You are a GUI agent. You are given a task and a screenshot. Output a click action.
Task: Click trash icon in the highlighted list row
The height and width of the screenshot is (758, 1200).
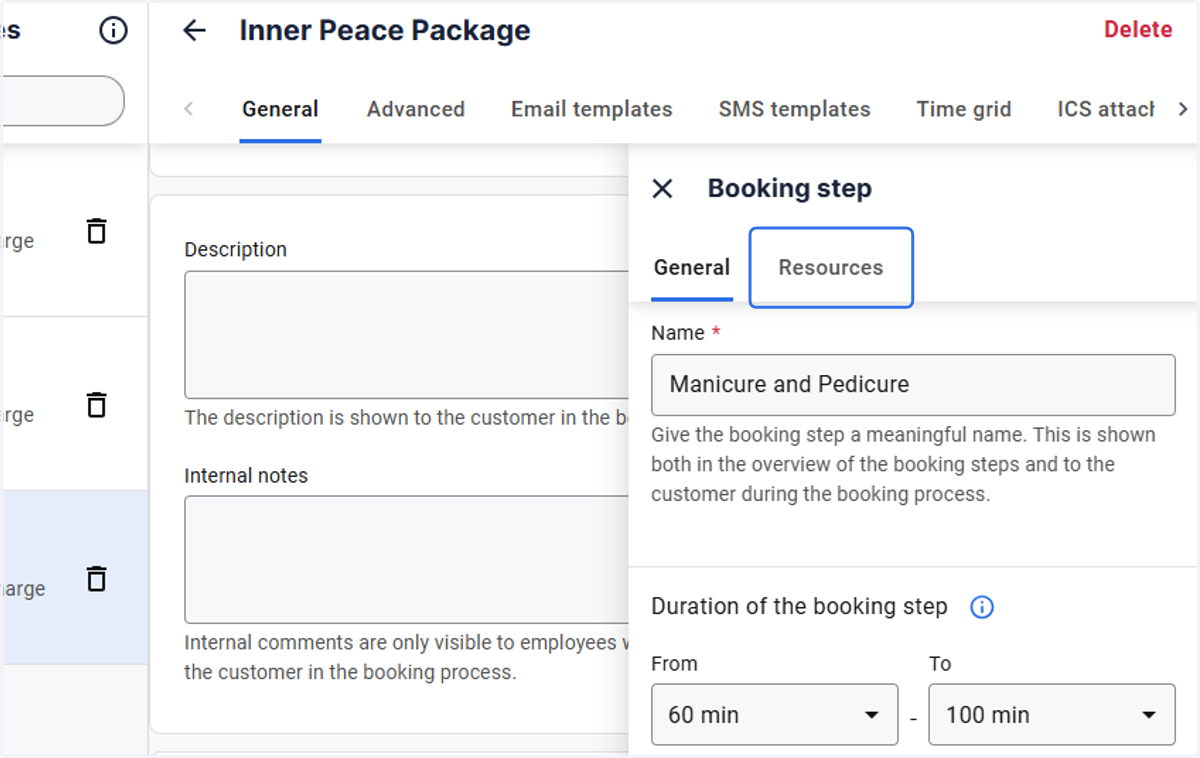coord(96,579)
